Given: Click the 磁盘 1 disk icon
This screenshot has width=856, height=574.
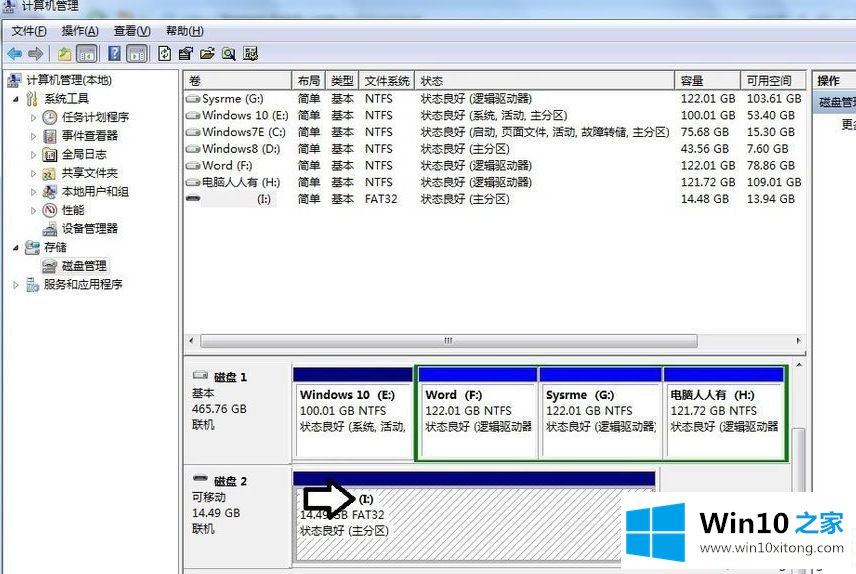Looking at the screenshot, I should 200,375.
